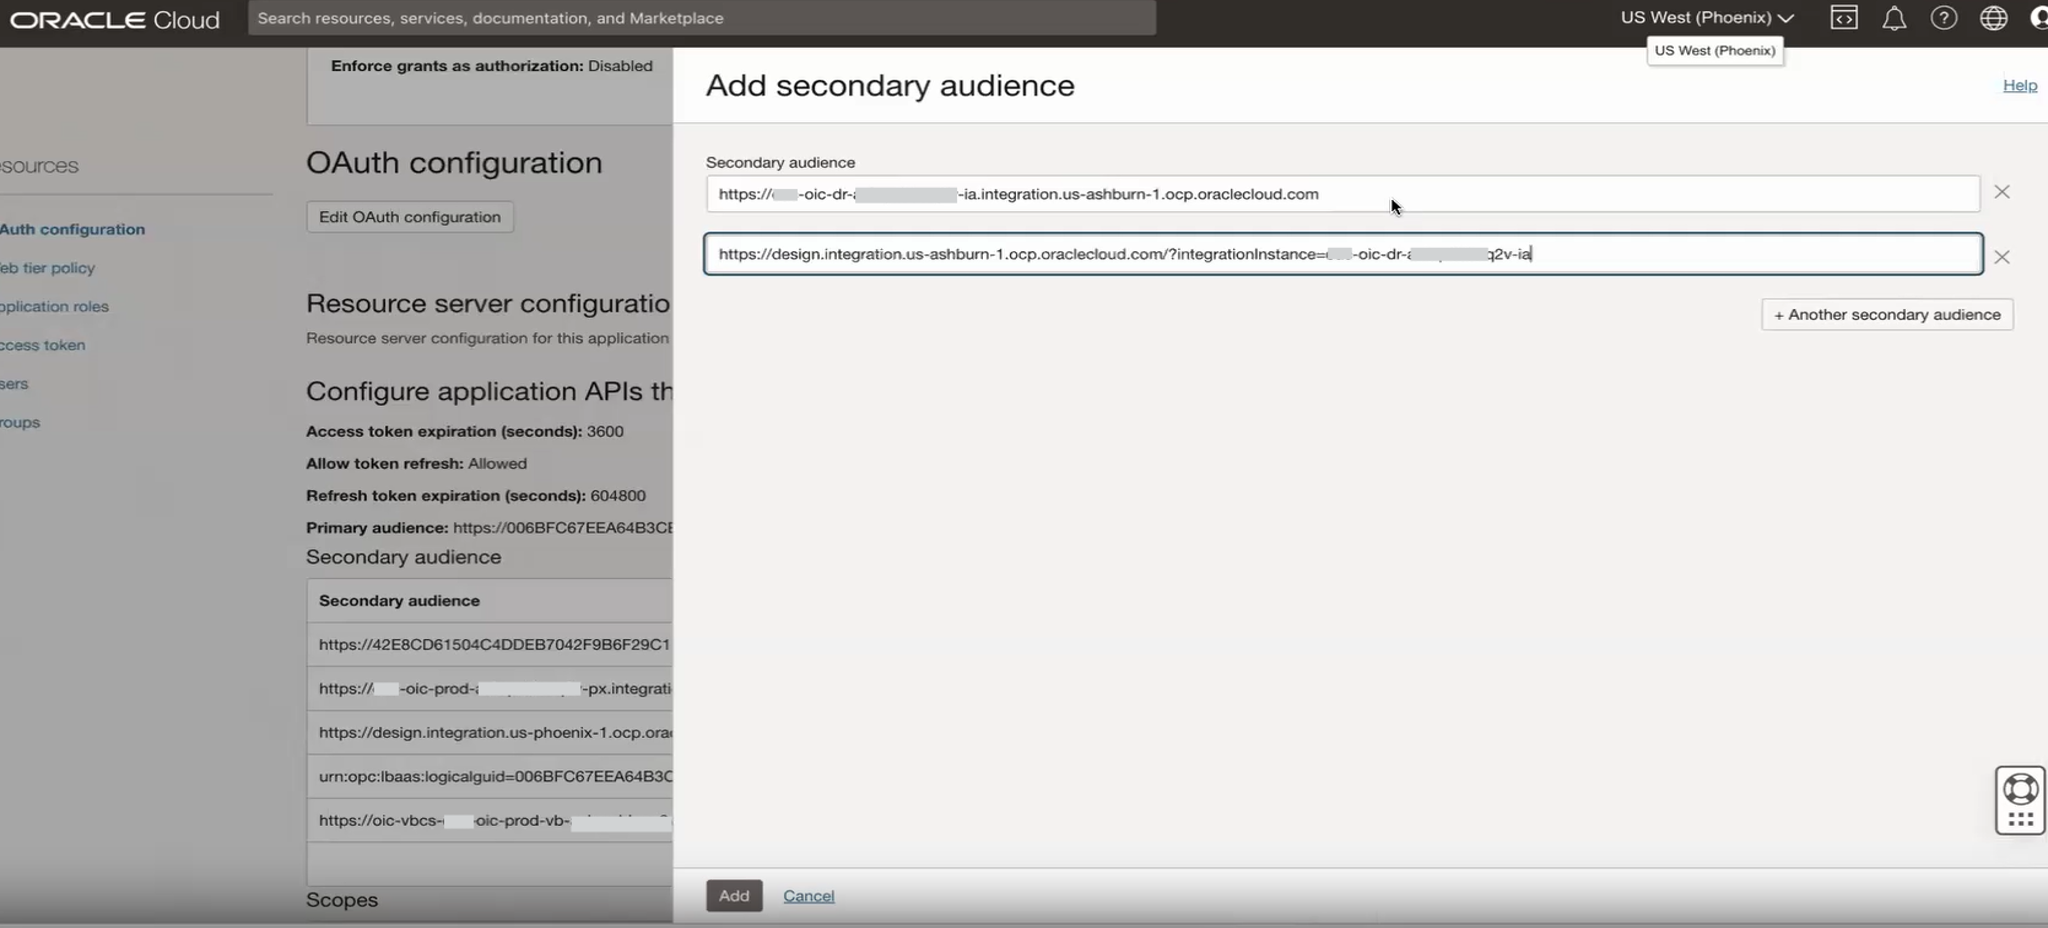This screenshot has width=2048, height=928.
Task: Remove the second secondary audience entry
Action: (x=2002, y=256)
